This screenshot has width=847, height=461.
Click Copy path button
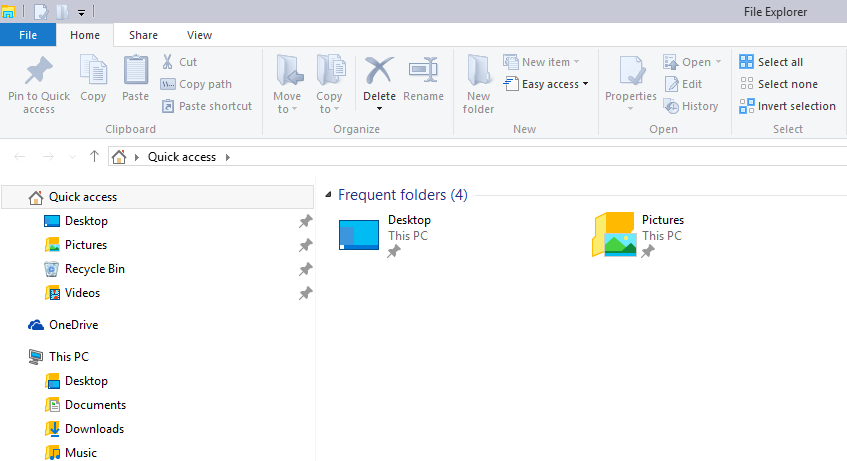coord(196,84)
